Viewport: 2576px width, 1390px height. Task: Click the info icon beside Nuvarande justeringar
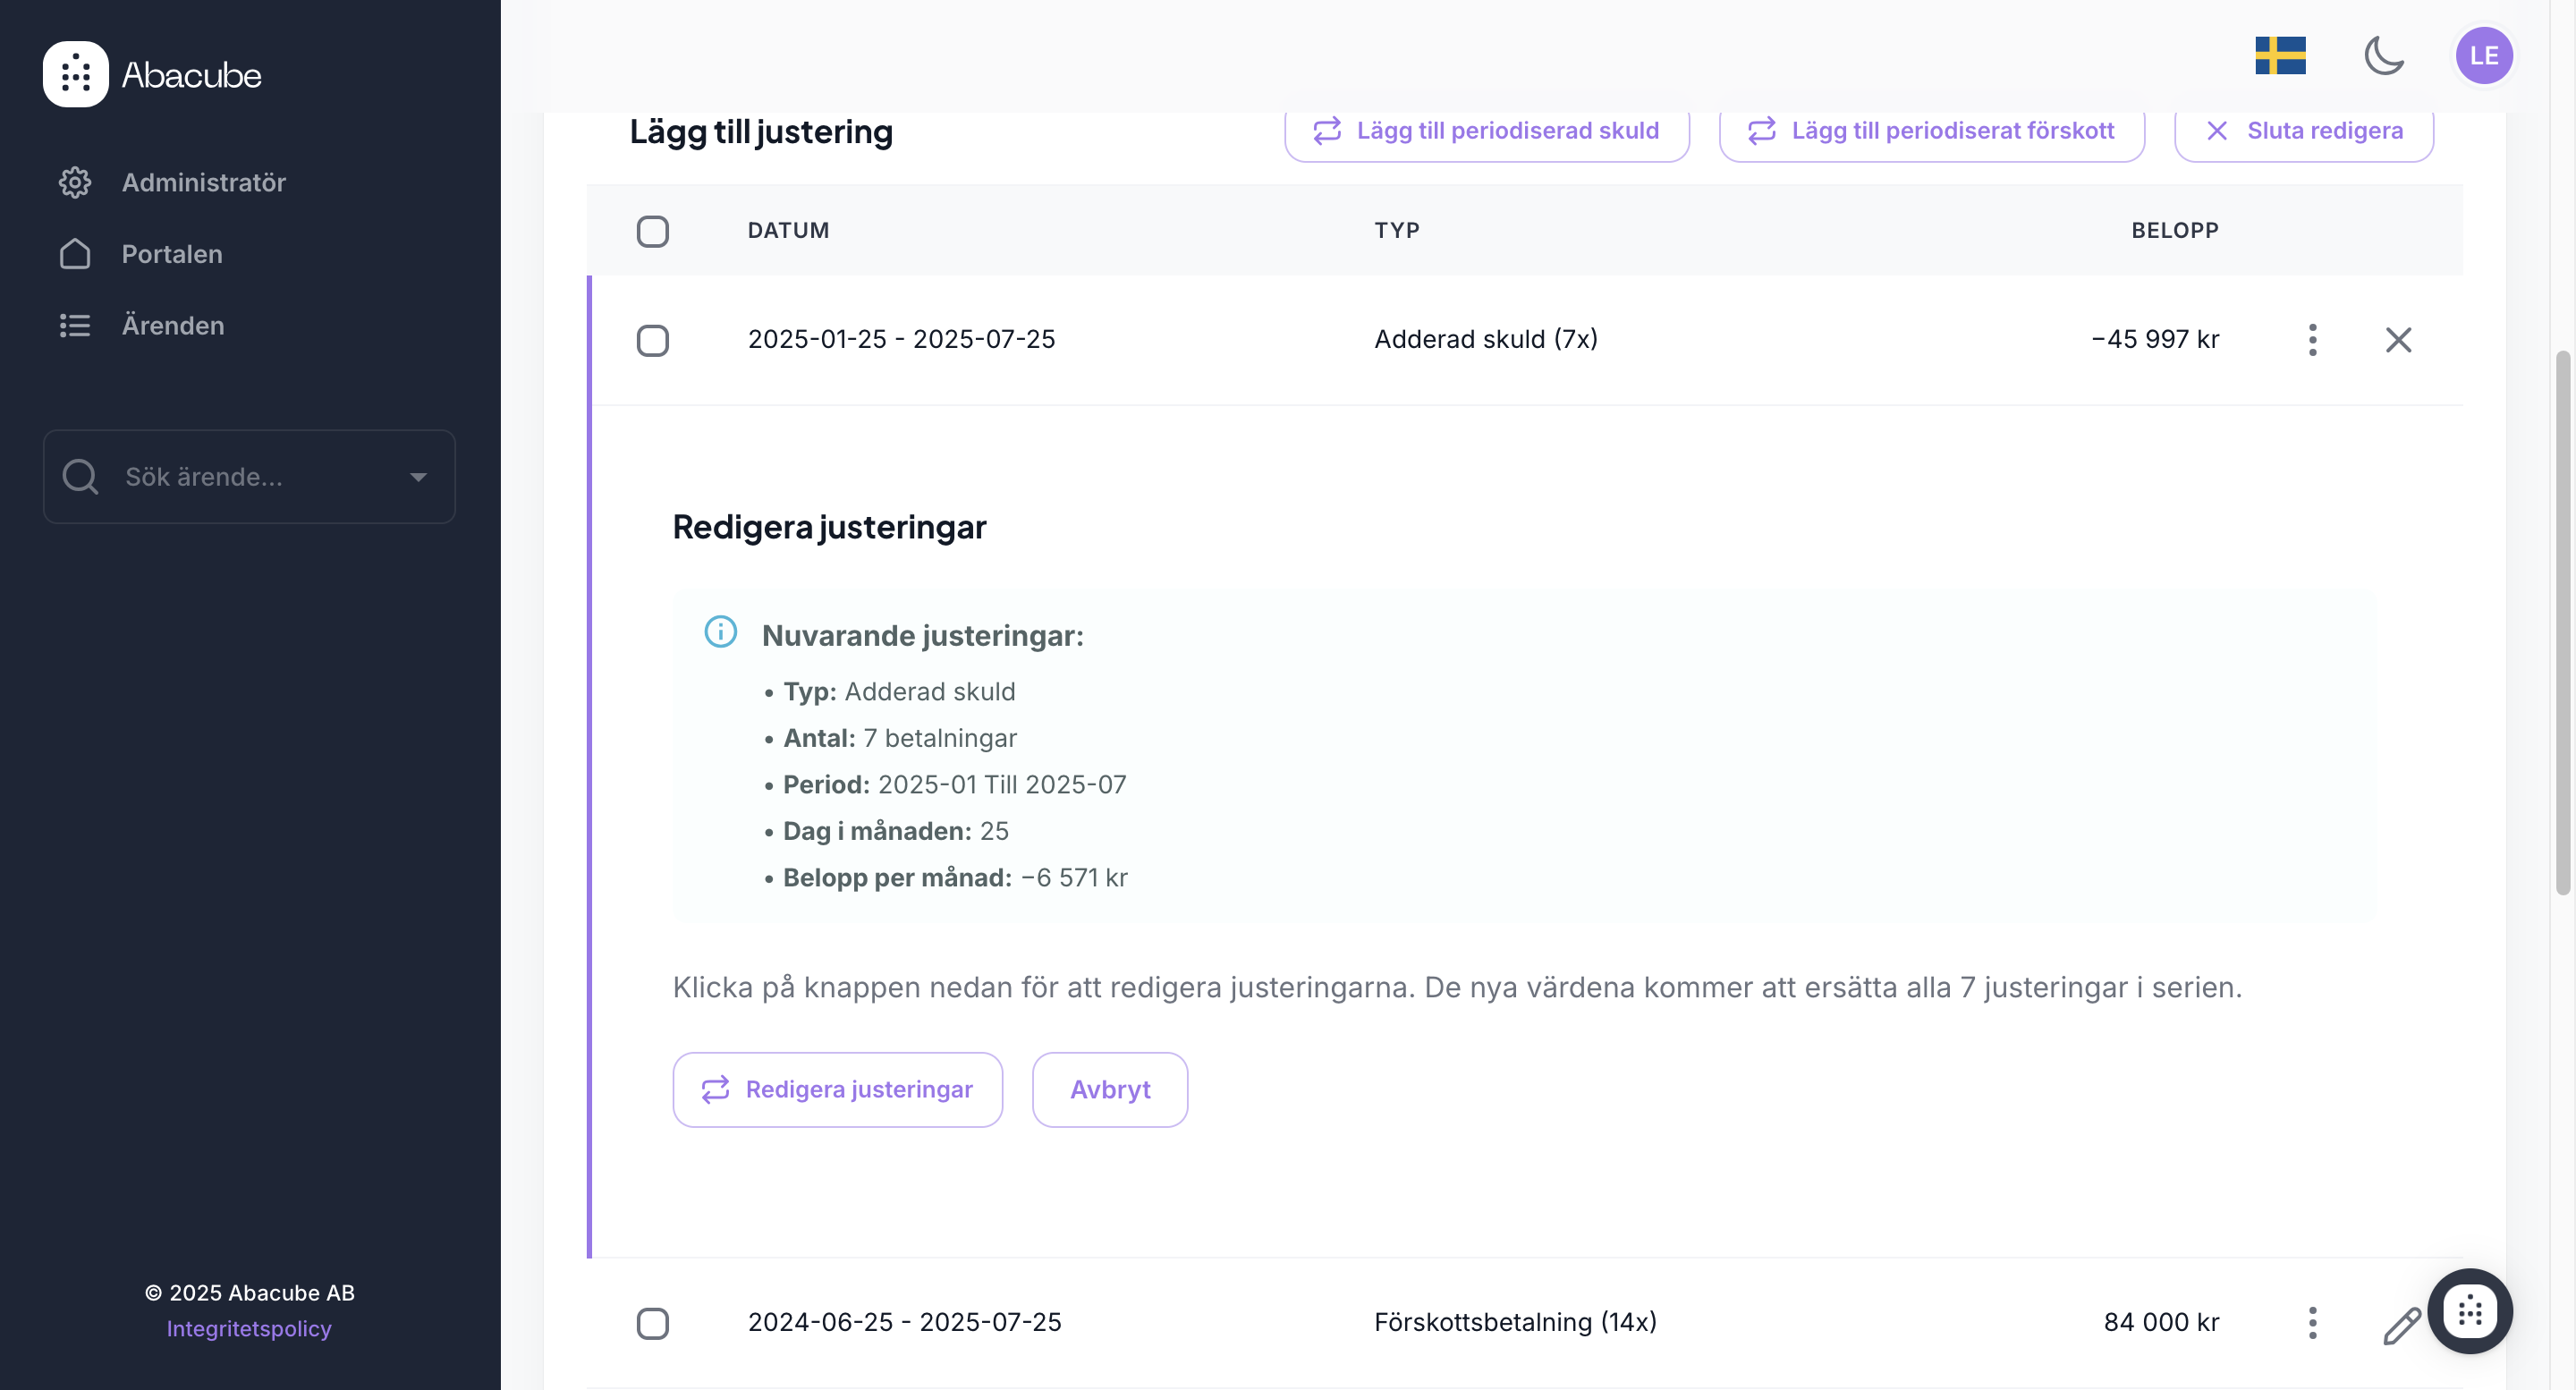(x=720, y=632)
